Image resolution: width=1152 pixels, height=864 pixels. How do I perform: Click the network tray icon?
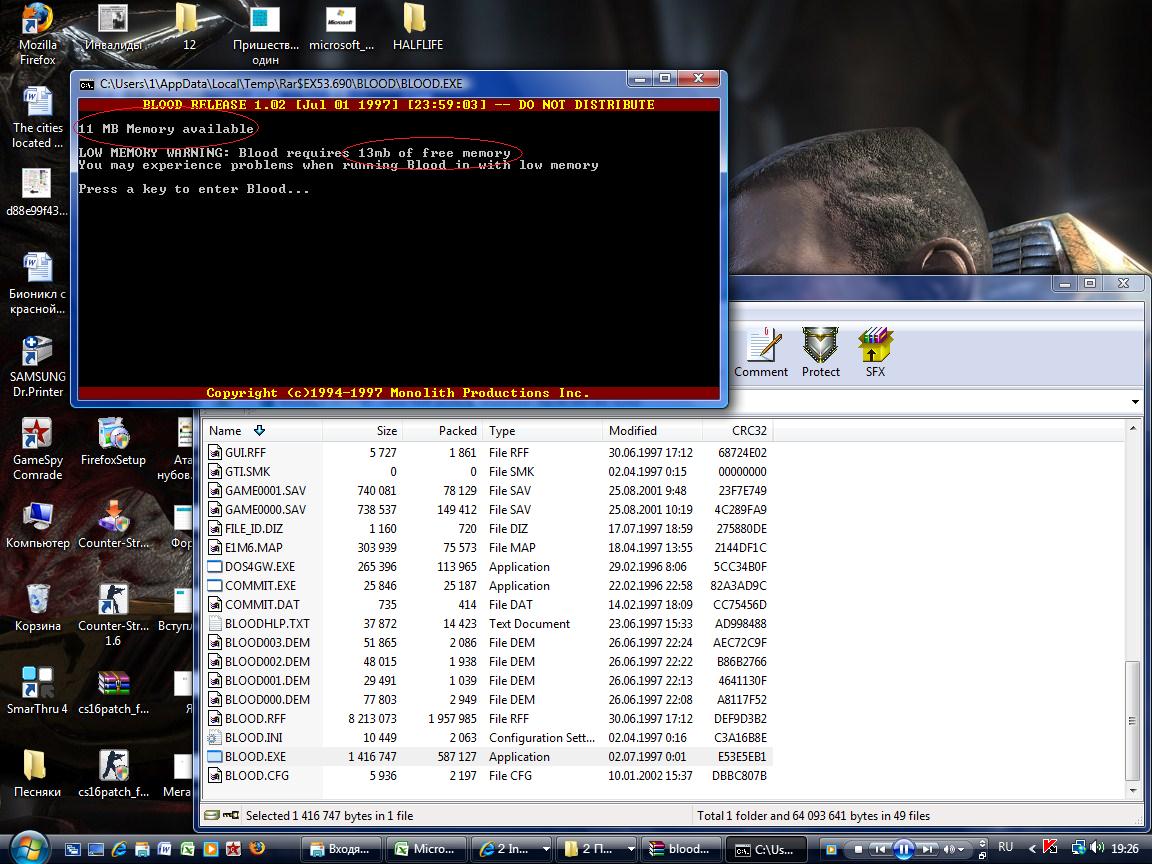[1078, 848]
